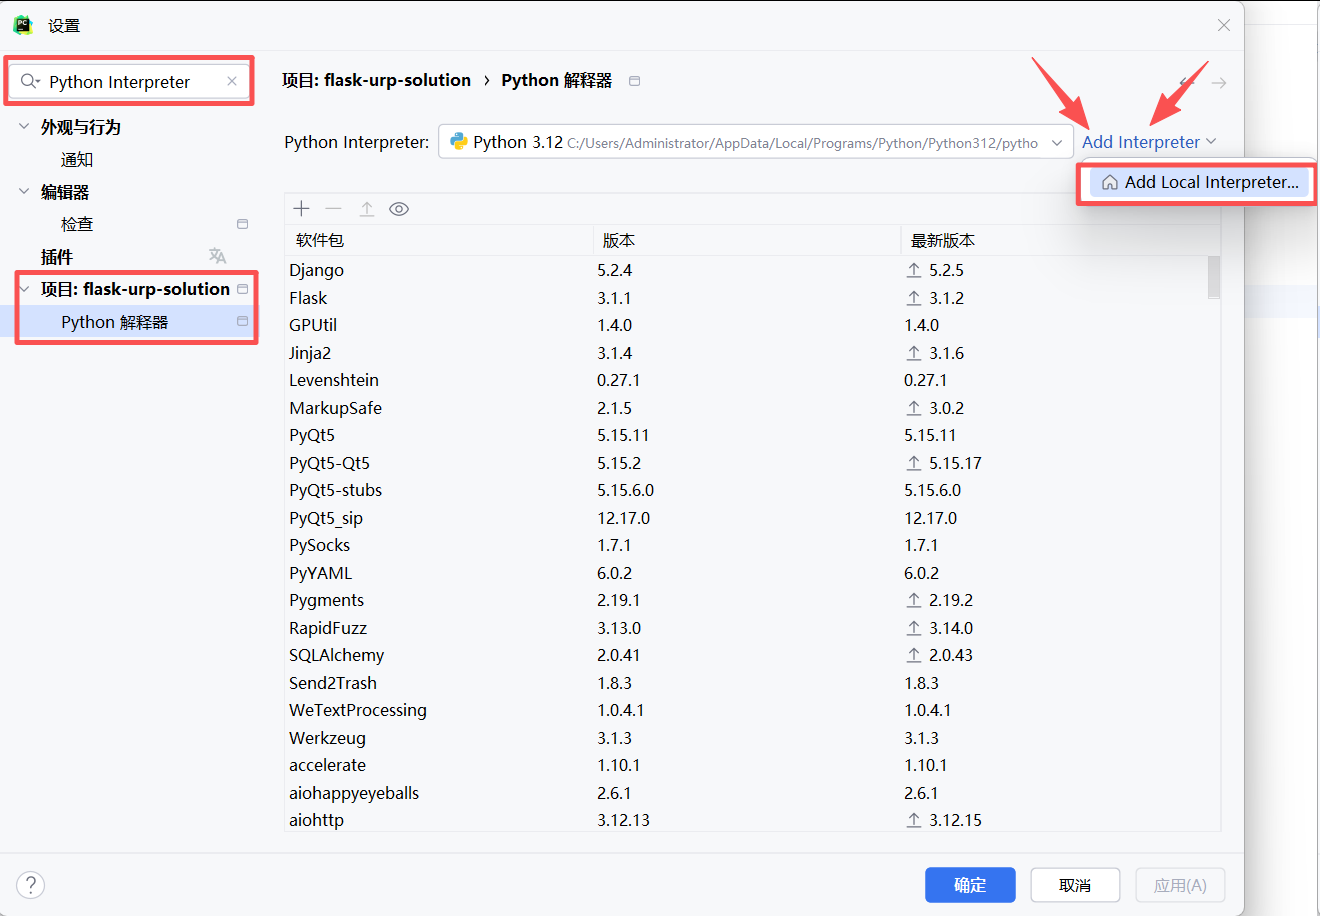Click the translate icon beside 插件
The height and width of the screenshot is (916, 1320).
[217, 256]
